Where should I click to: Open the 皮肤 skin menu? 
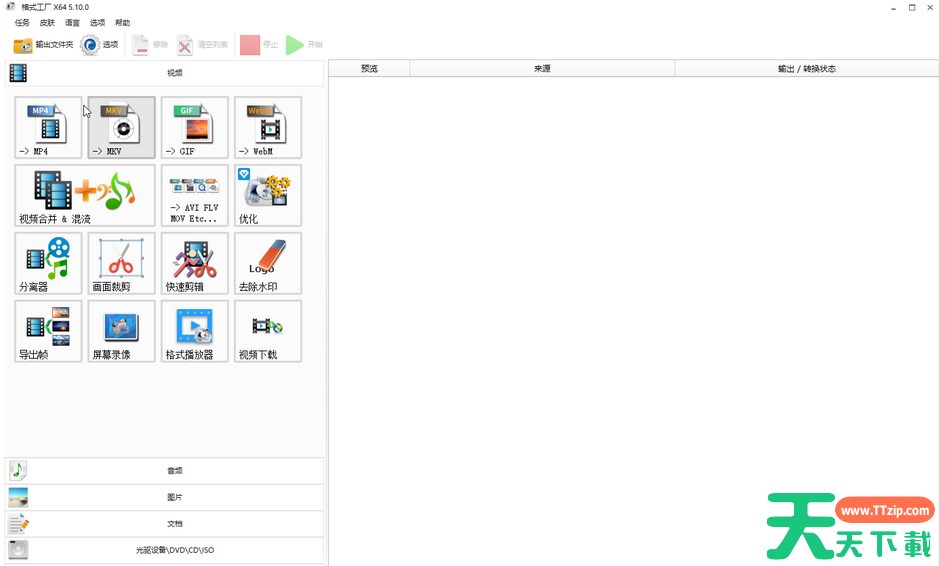(x=47, y=22)
